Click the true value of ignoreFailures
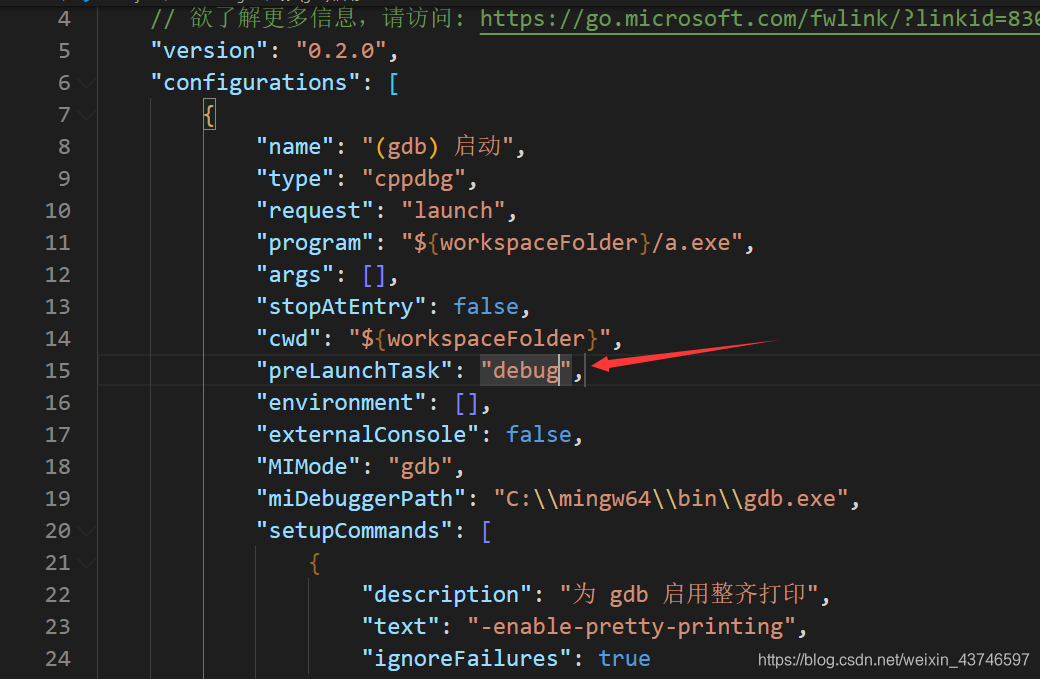The image size is (1040, 679). (624, 658)
